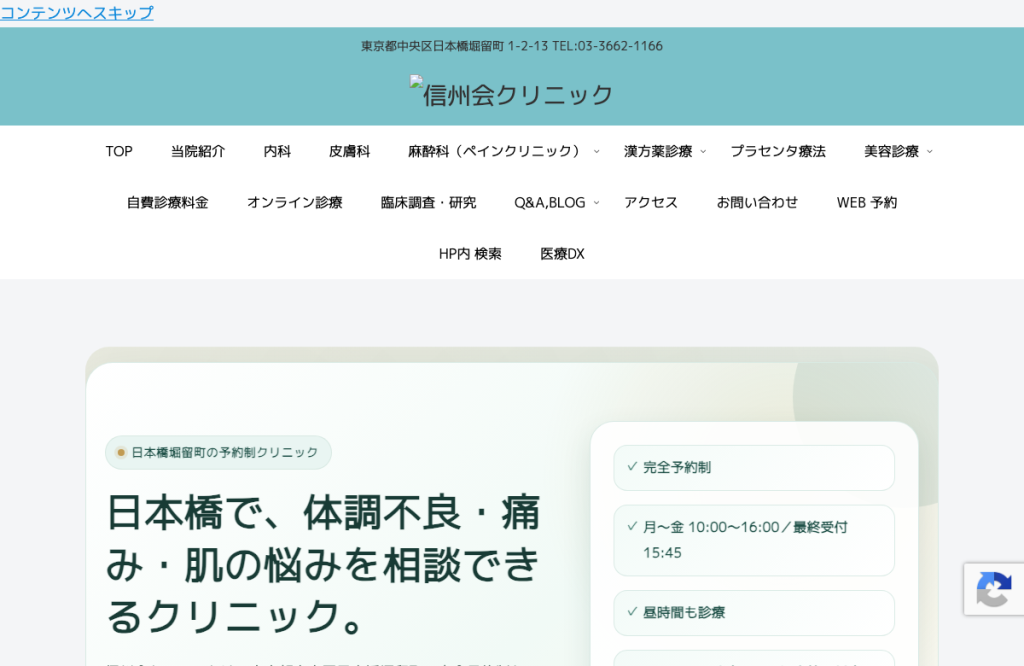This screenshot has width=1024, height=666.
Task: Go to 当院紹介 page
Action: point(198,151)
